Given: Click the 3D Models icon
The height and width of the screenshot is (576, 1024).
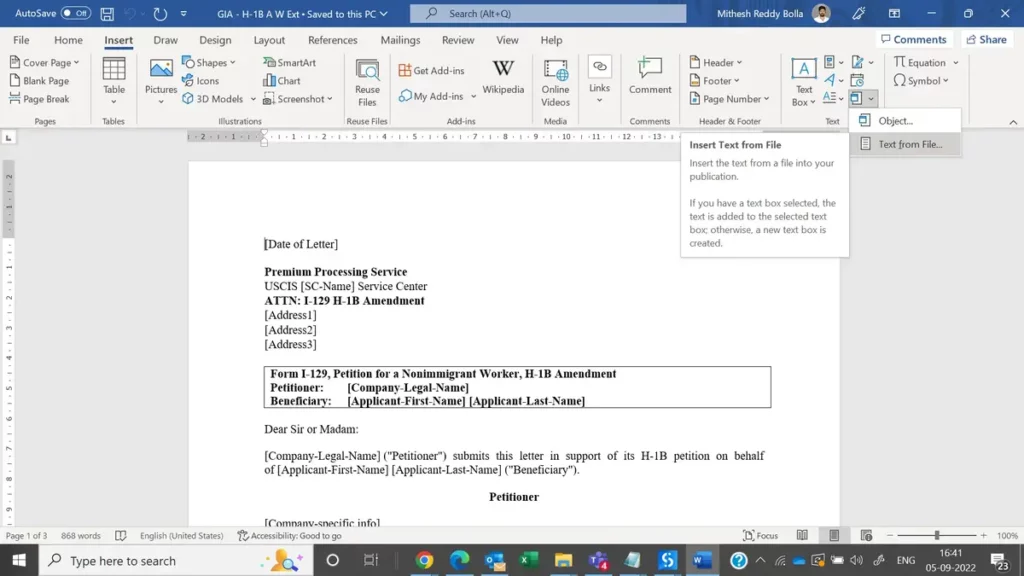Looking at the screenshot, I should 187,99.
